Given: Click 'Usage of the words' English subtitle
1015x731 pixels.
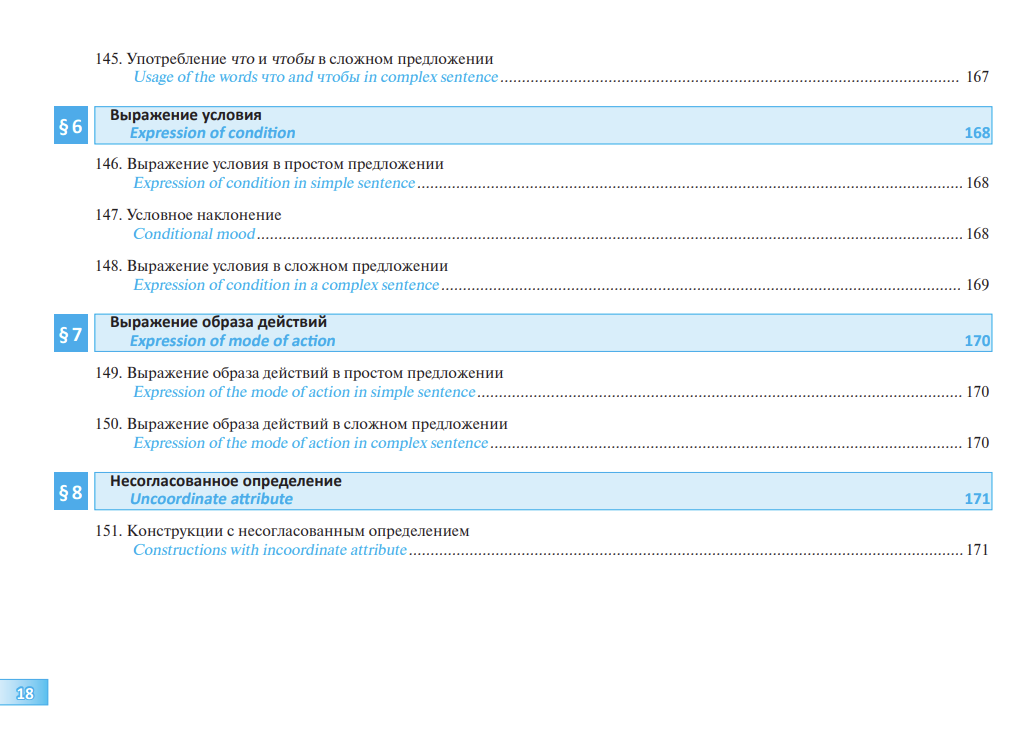Looking at the screenshot, I should [315, 77].
